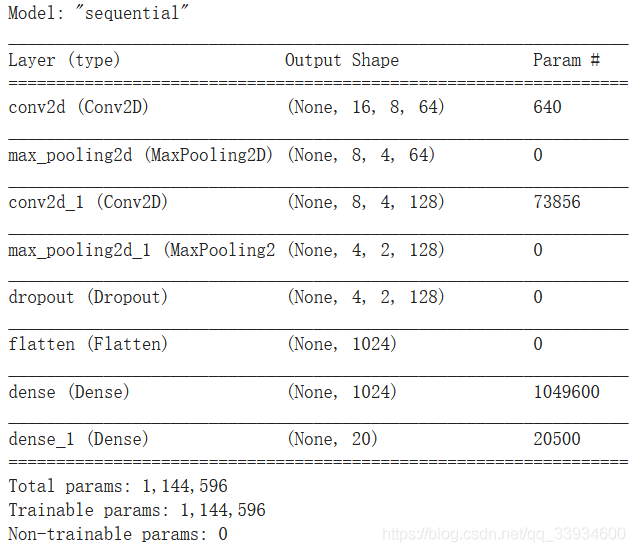Select the conv2d (Conv2D) layer name
This screenshot has width=635, height=552.
(78, 107)
